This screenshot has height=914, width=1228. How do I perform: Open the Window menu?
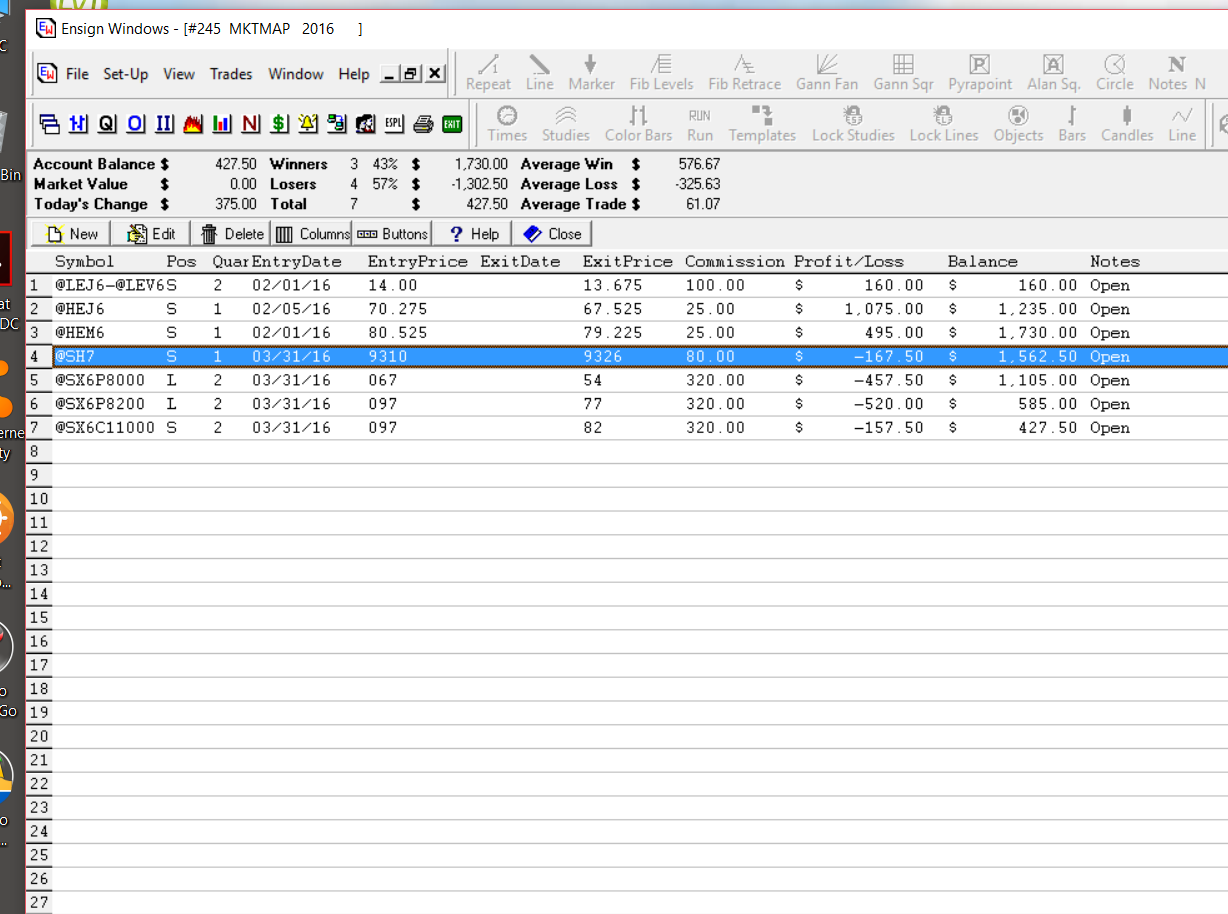point(296,74)
